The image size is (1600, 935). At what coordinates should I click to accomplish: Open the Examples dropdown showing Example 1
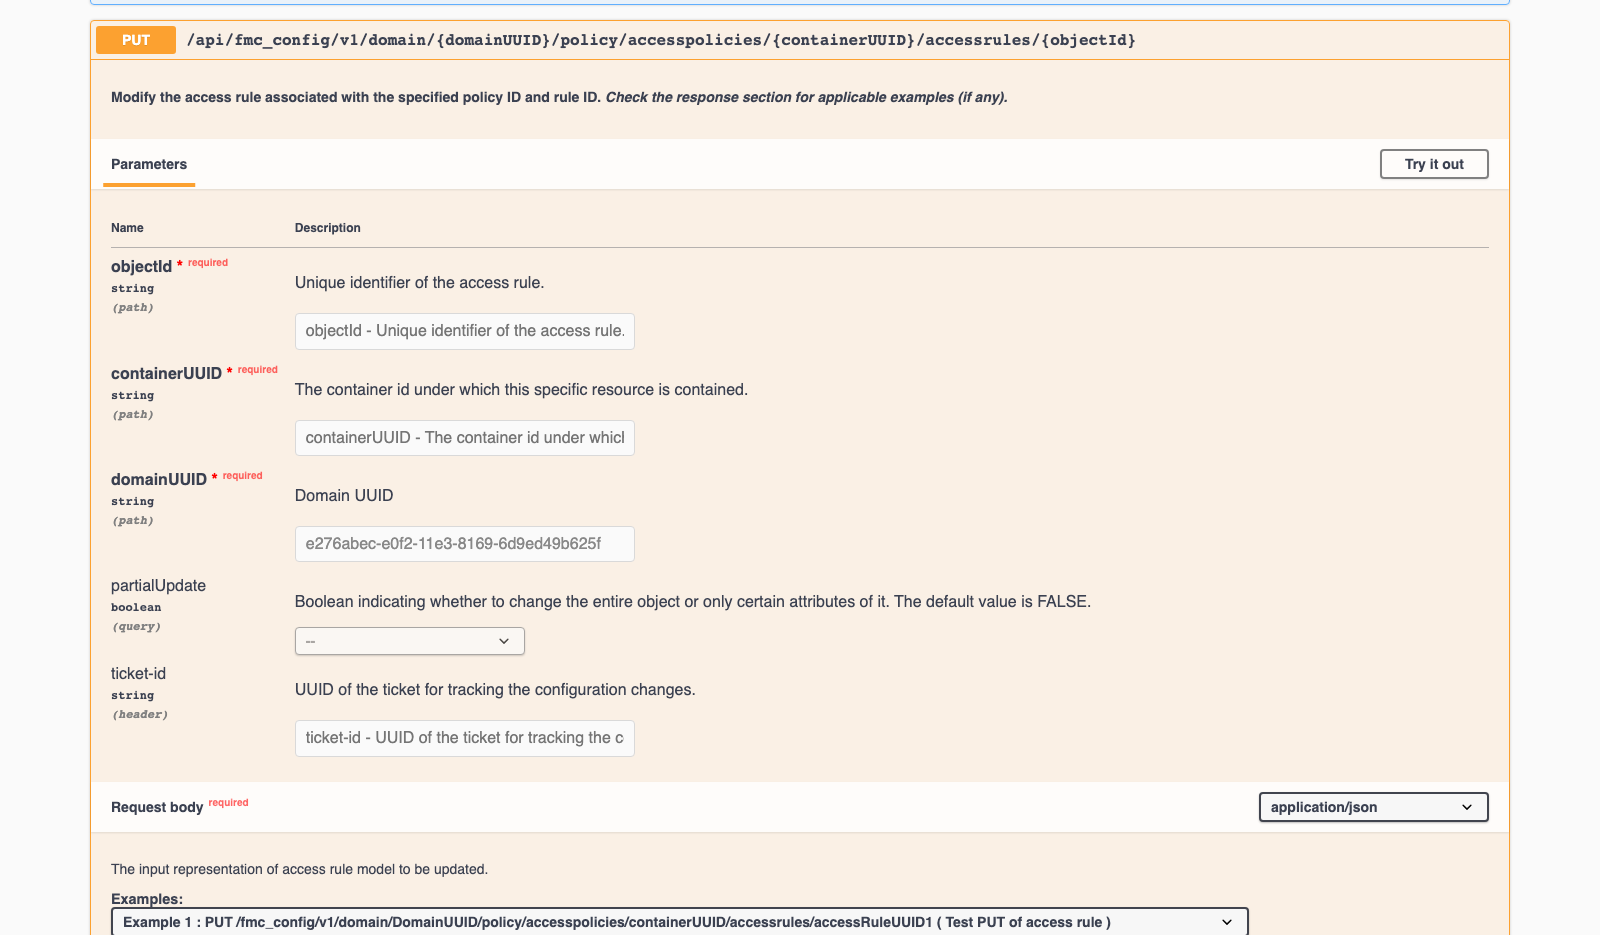(x=680, y=922)
